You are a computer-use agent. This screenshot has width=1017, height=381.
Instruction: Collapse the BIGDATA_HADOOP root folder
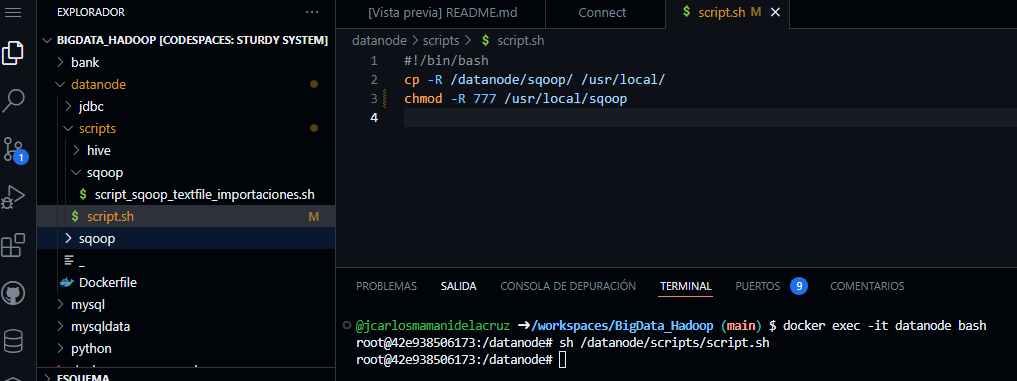coord(47,40)
